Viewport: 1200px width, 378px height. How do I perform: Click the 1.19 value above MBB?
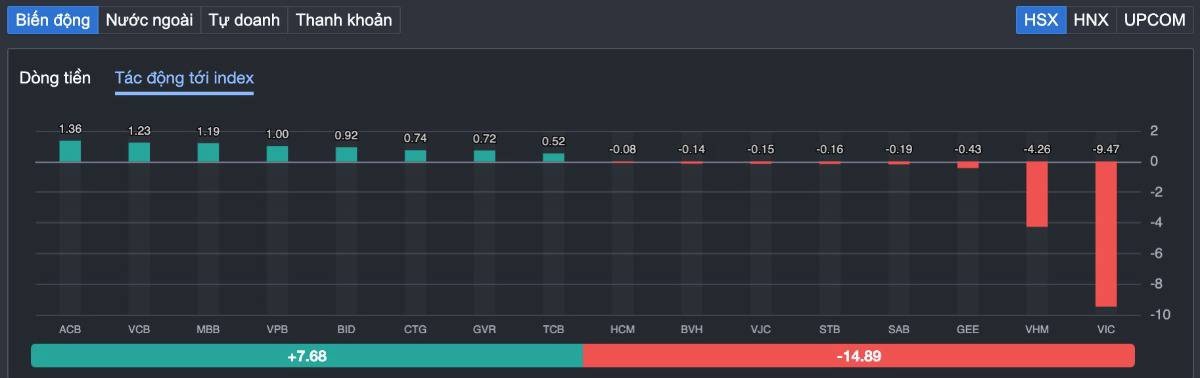[x=208, y=131]
